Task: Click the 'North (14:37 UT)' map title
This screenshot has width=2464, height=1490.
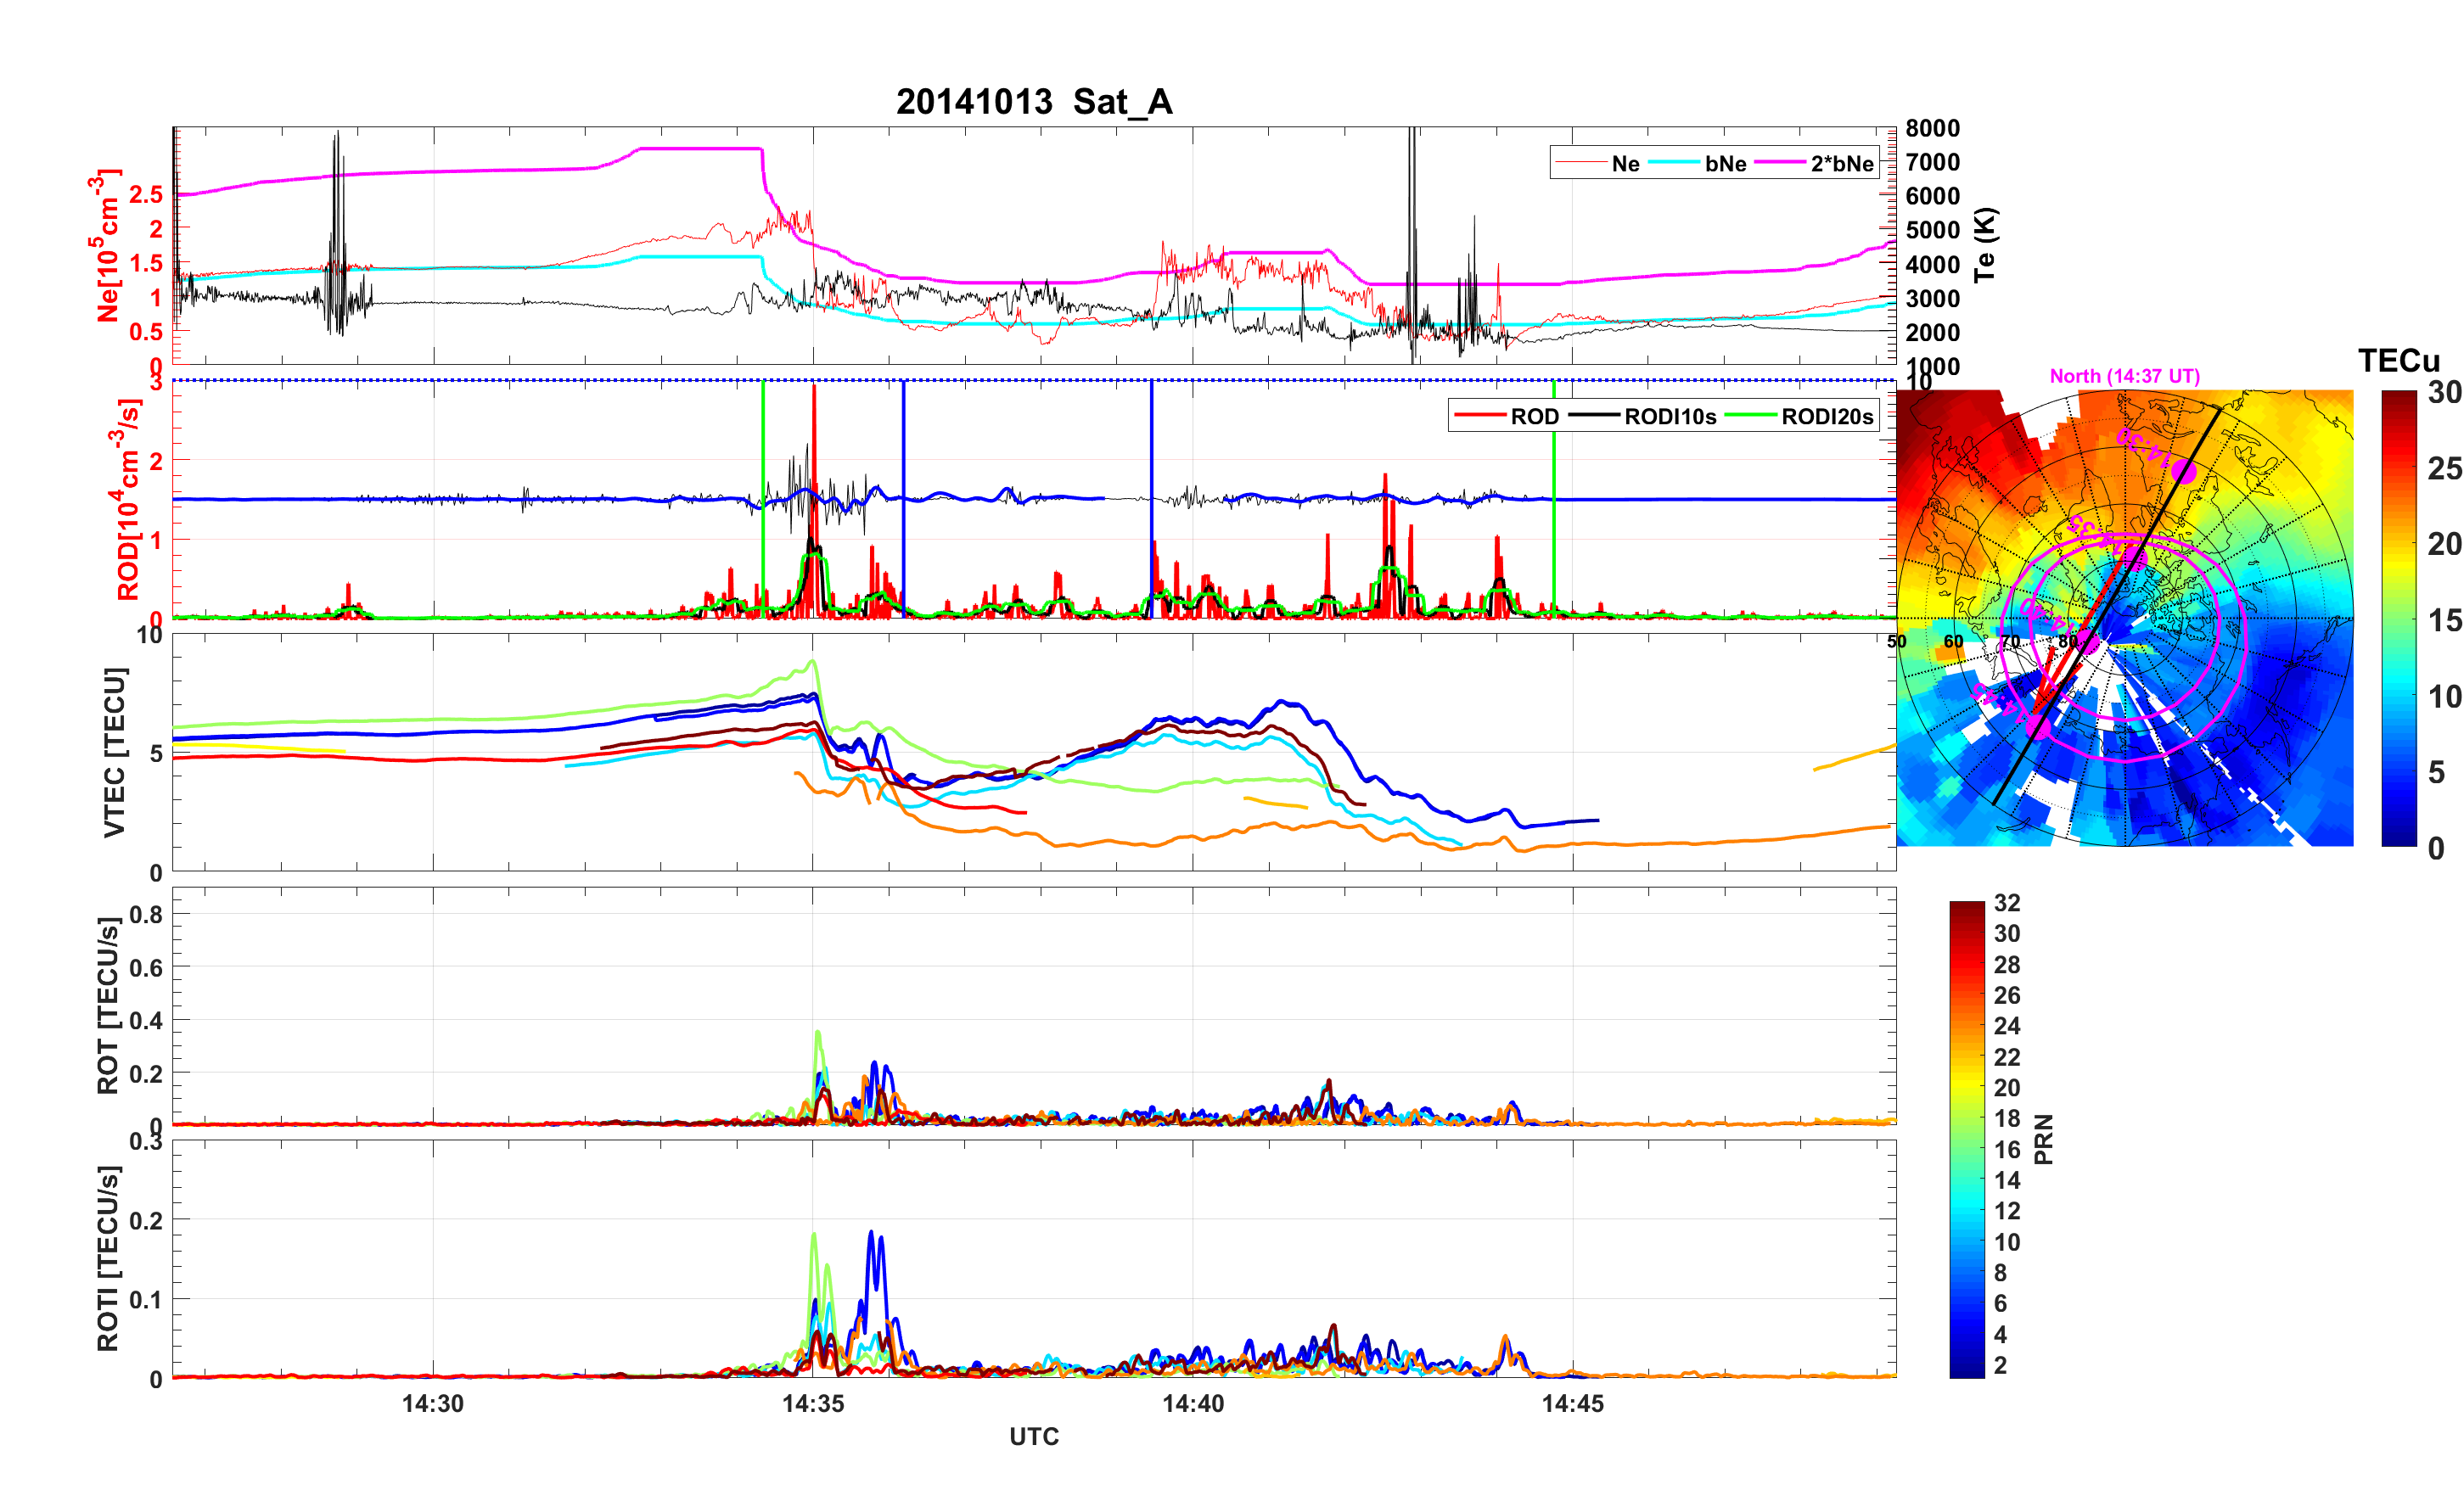Action: coord(2124,376)
